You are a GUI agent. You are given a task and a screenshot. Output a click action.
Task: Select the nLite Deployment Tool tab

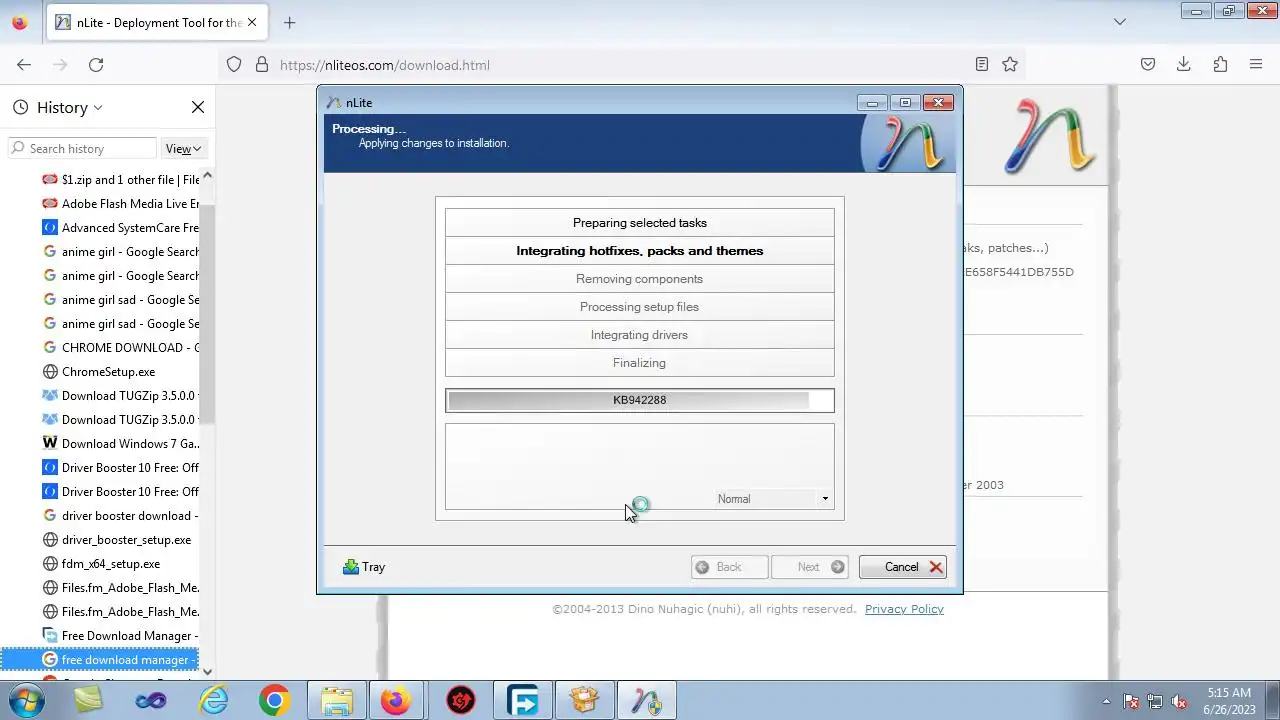[x=157, y=22]
